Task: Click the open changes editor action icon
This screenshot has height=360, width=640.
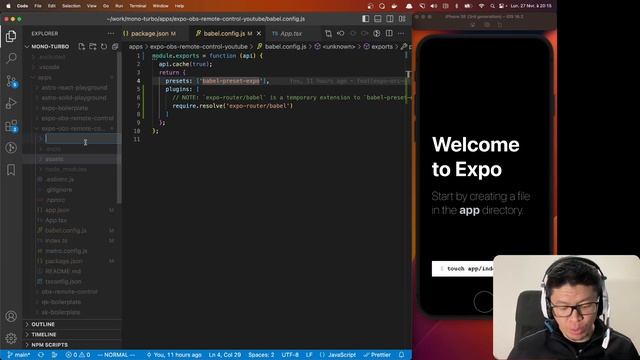Action: [328, 33]
